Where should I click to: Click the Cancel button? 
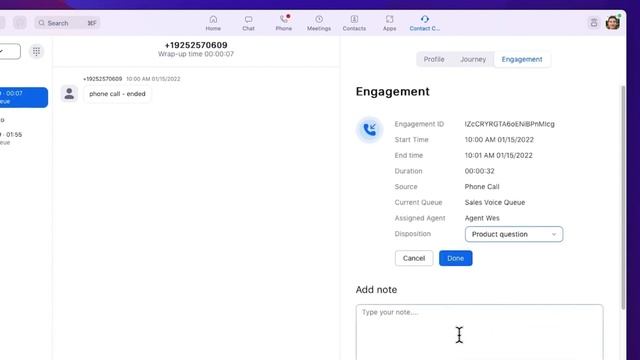coord(414,258)
